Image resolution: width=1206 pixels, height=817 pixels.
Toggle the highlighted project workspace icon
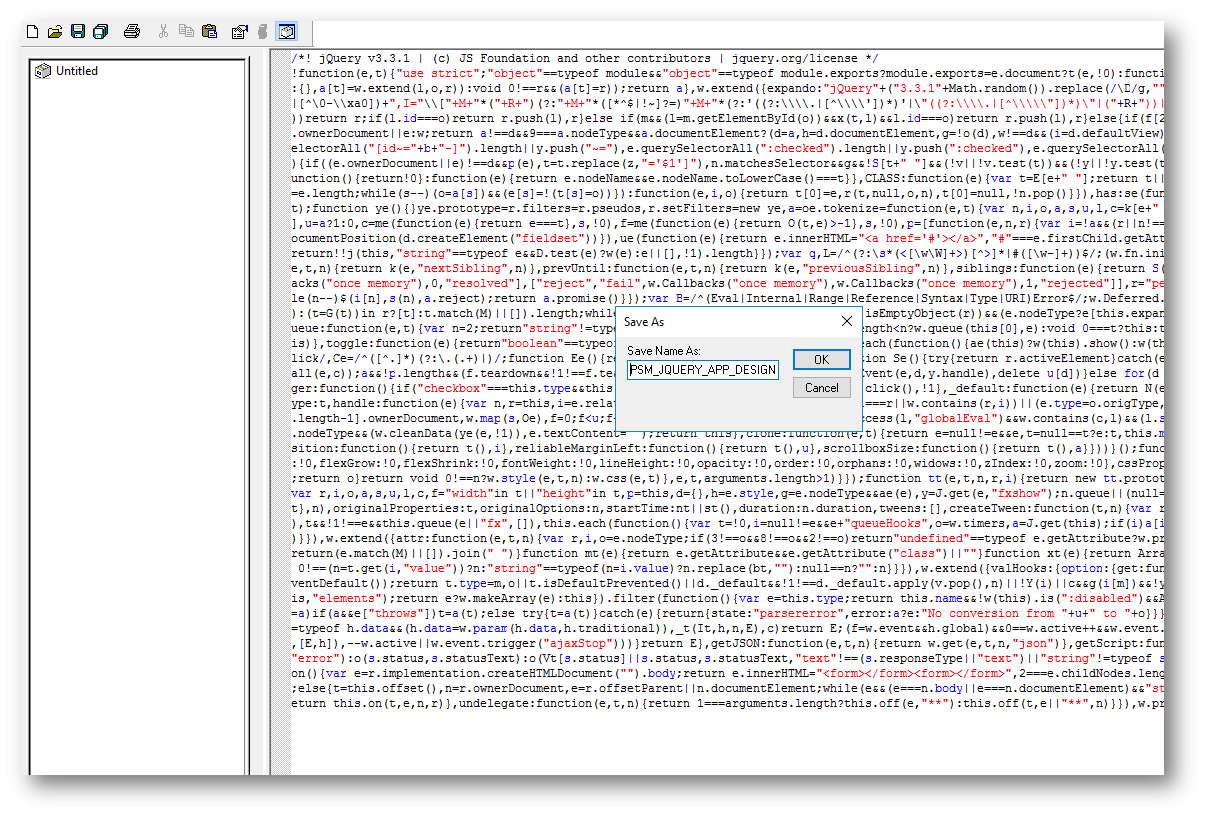[x=286, y=32]
